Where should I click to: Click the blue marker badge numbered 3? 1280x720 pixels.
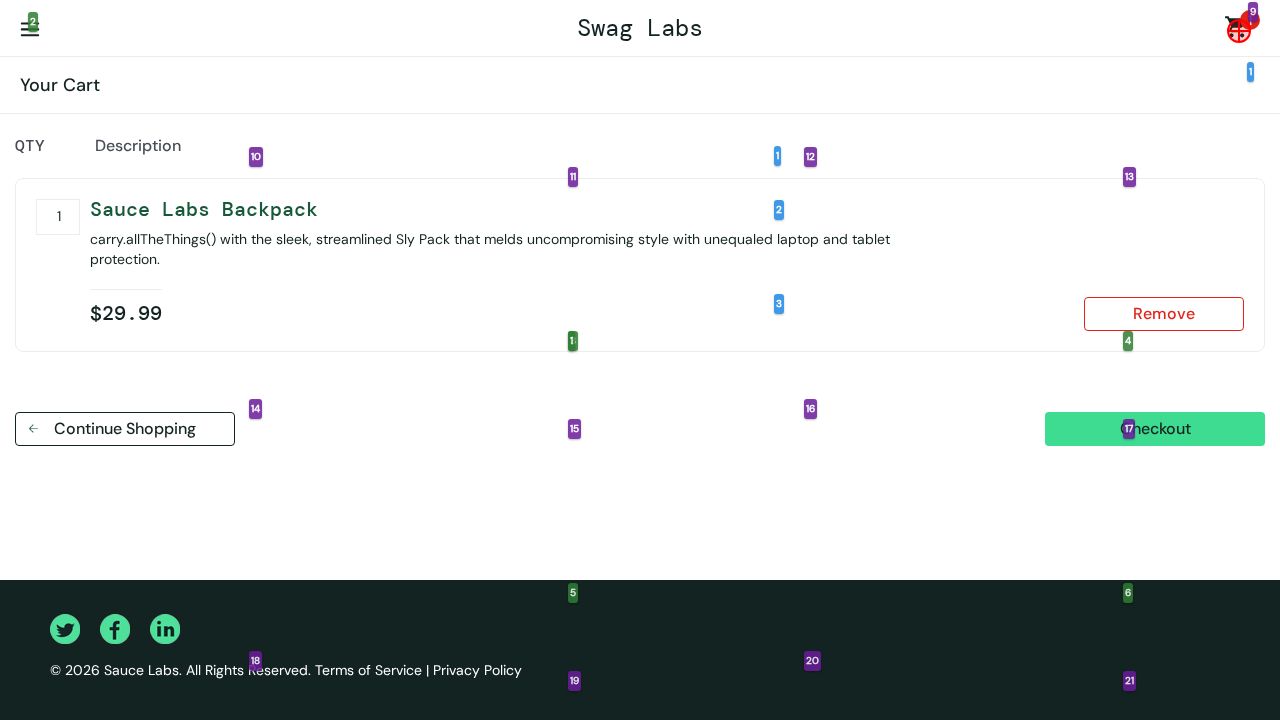click(x=779, y=304)
